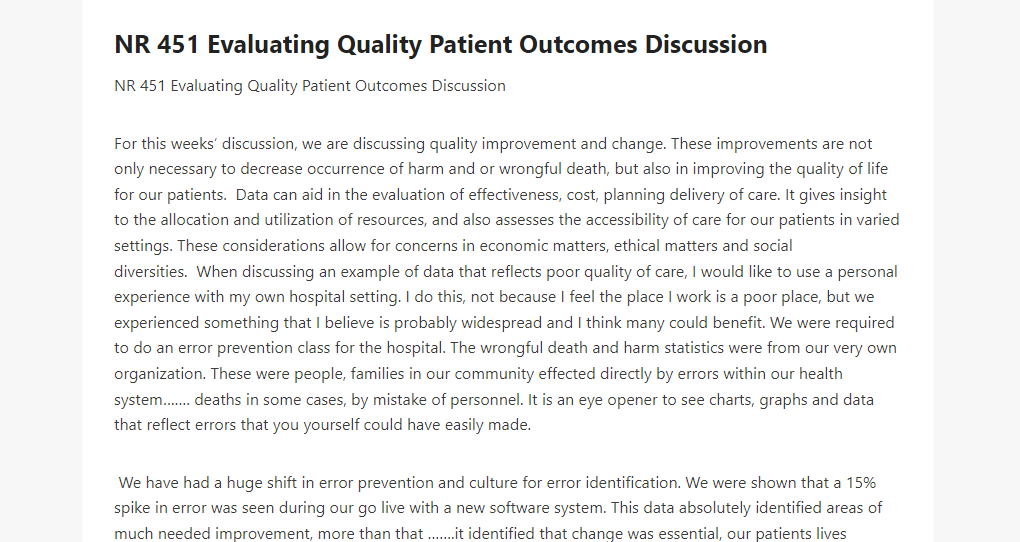Click the line starting "much needed improvement"
This screenshot has height=542, width=1020.
(480, 534)
